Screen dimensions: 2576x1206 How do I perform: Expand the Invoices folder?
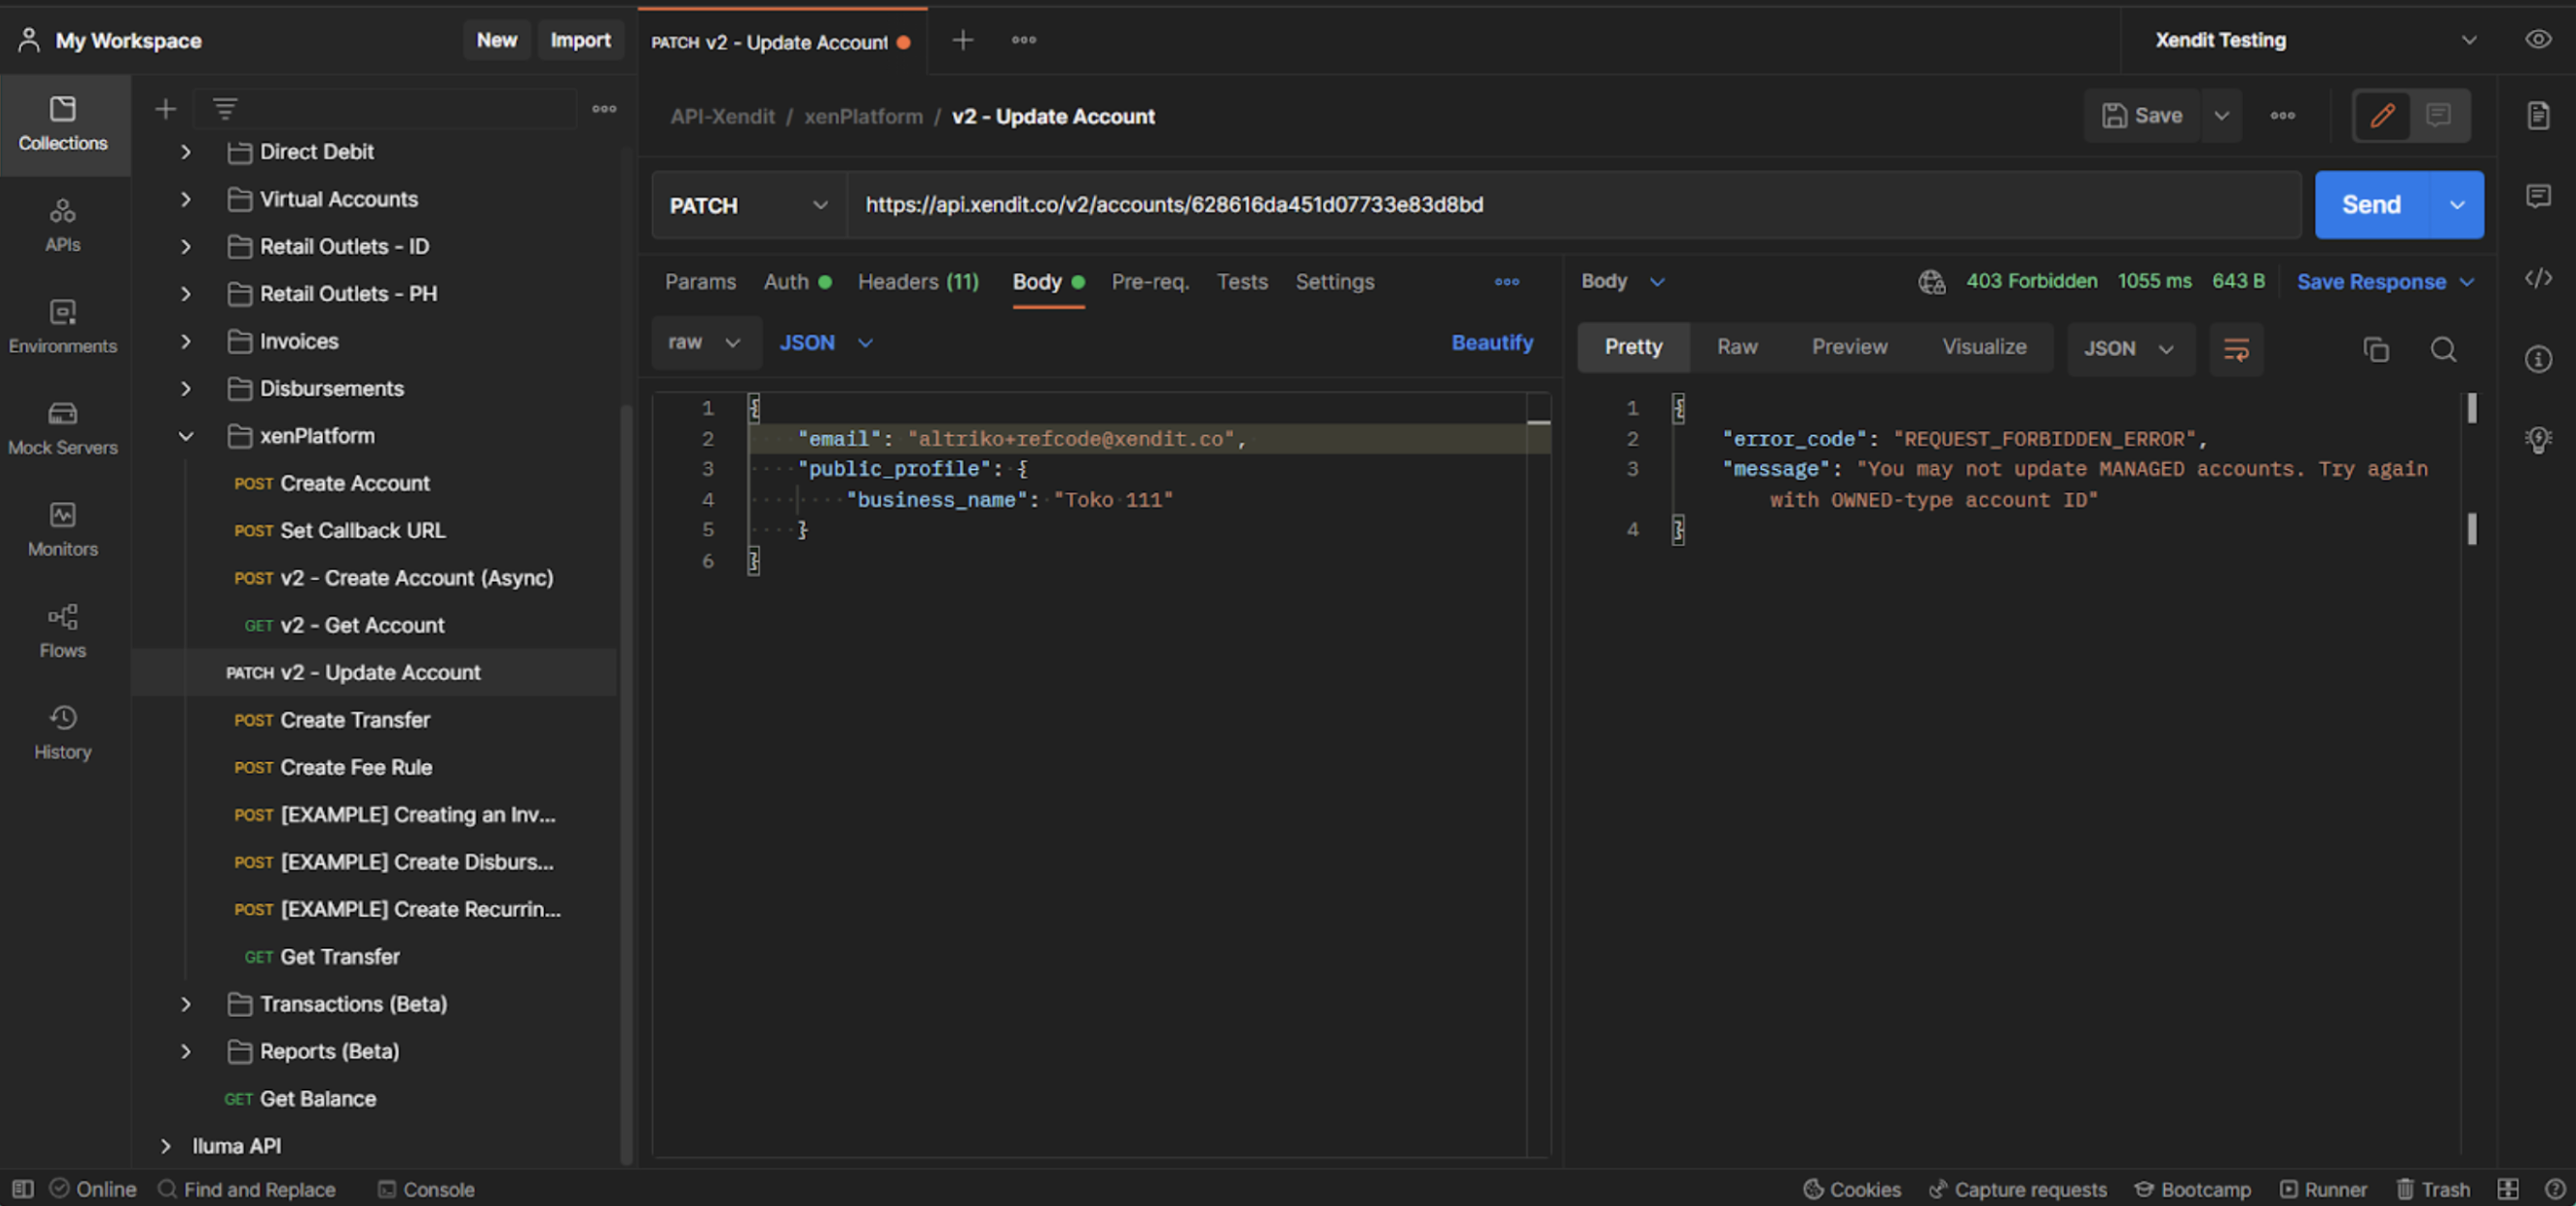tap(186, 341)
